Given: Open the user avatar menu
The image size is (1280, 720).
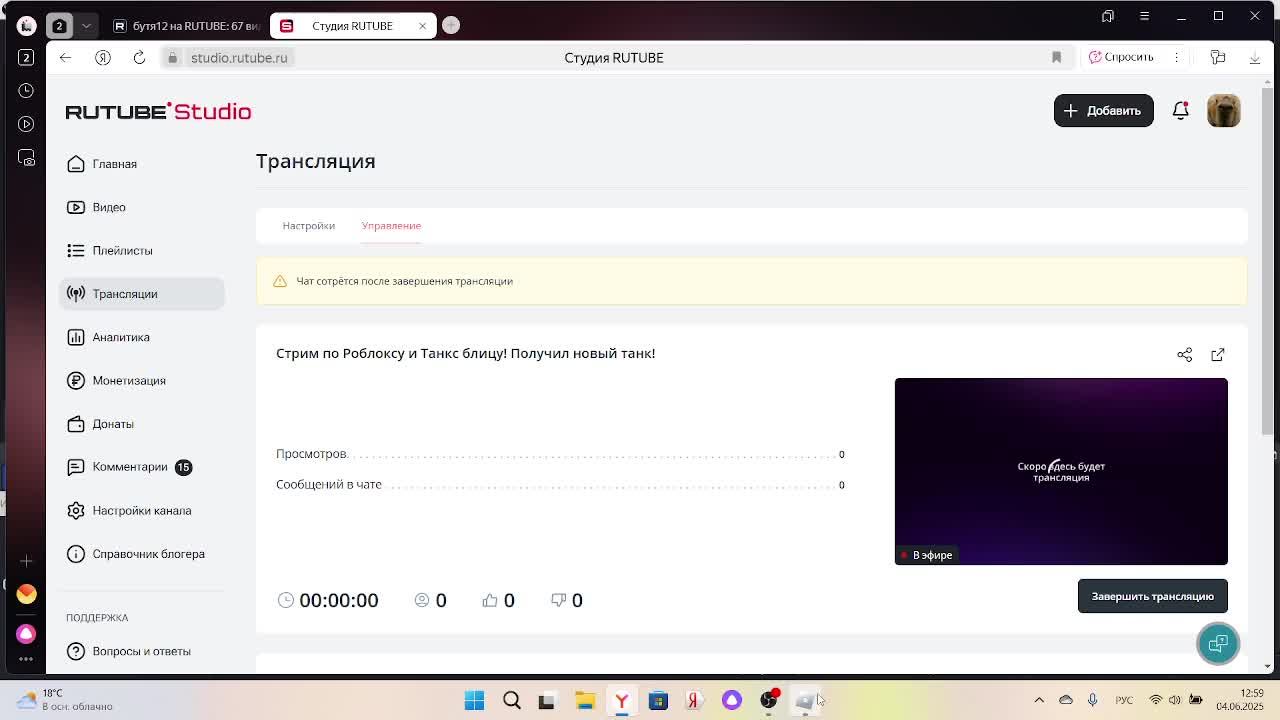Looking at the screenshot, I should [x=1224, y=111].
